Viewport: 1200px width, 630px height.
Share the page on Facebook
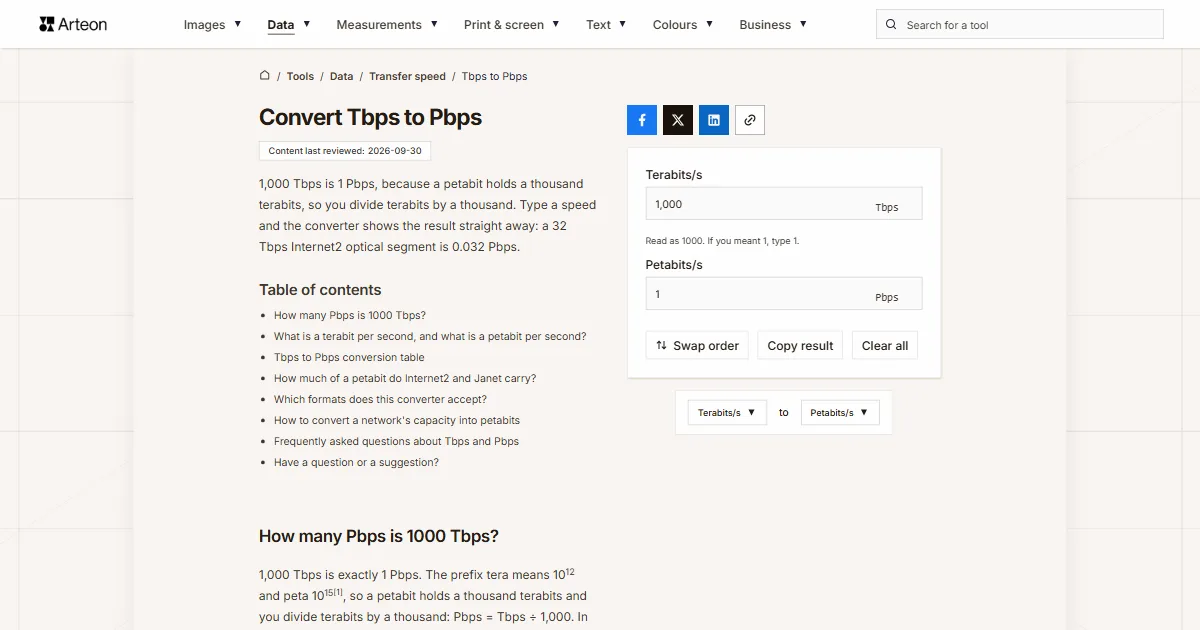pos(642,120)
